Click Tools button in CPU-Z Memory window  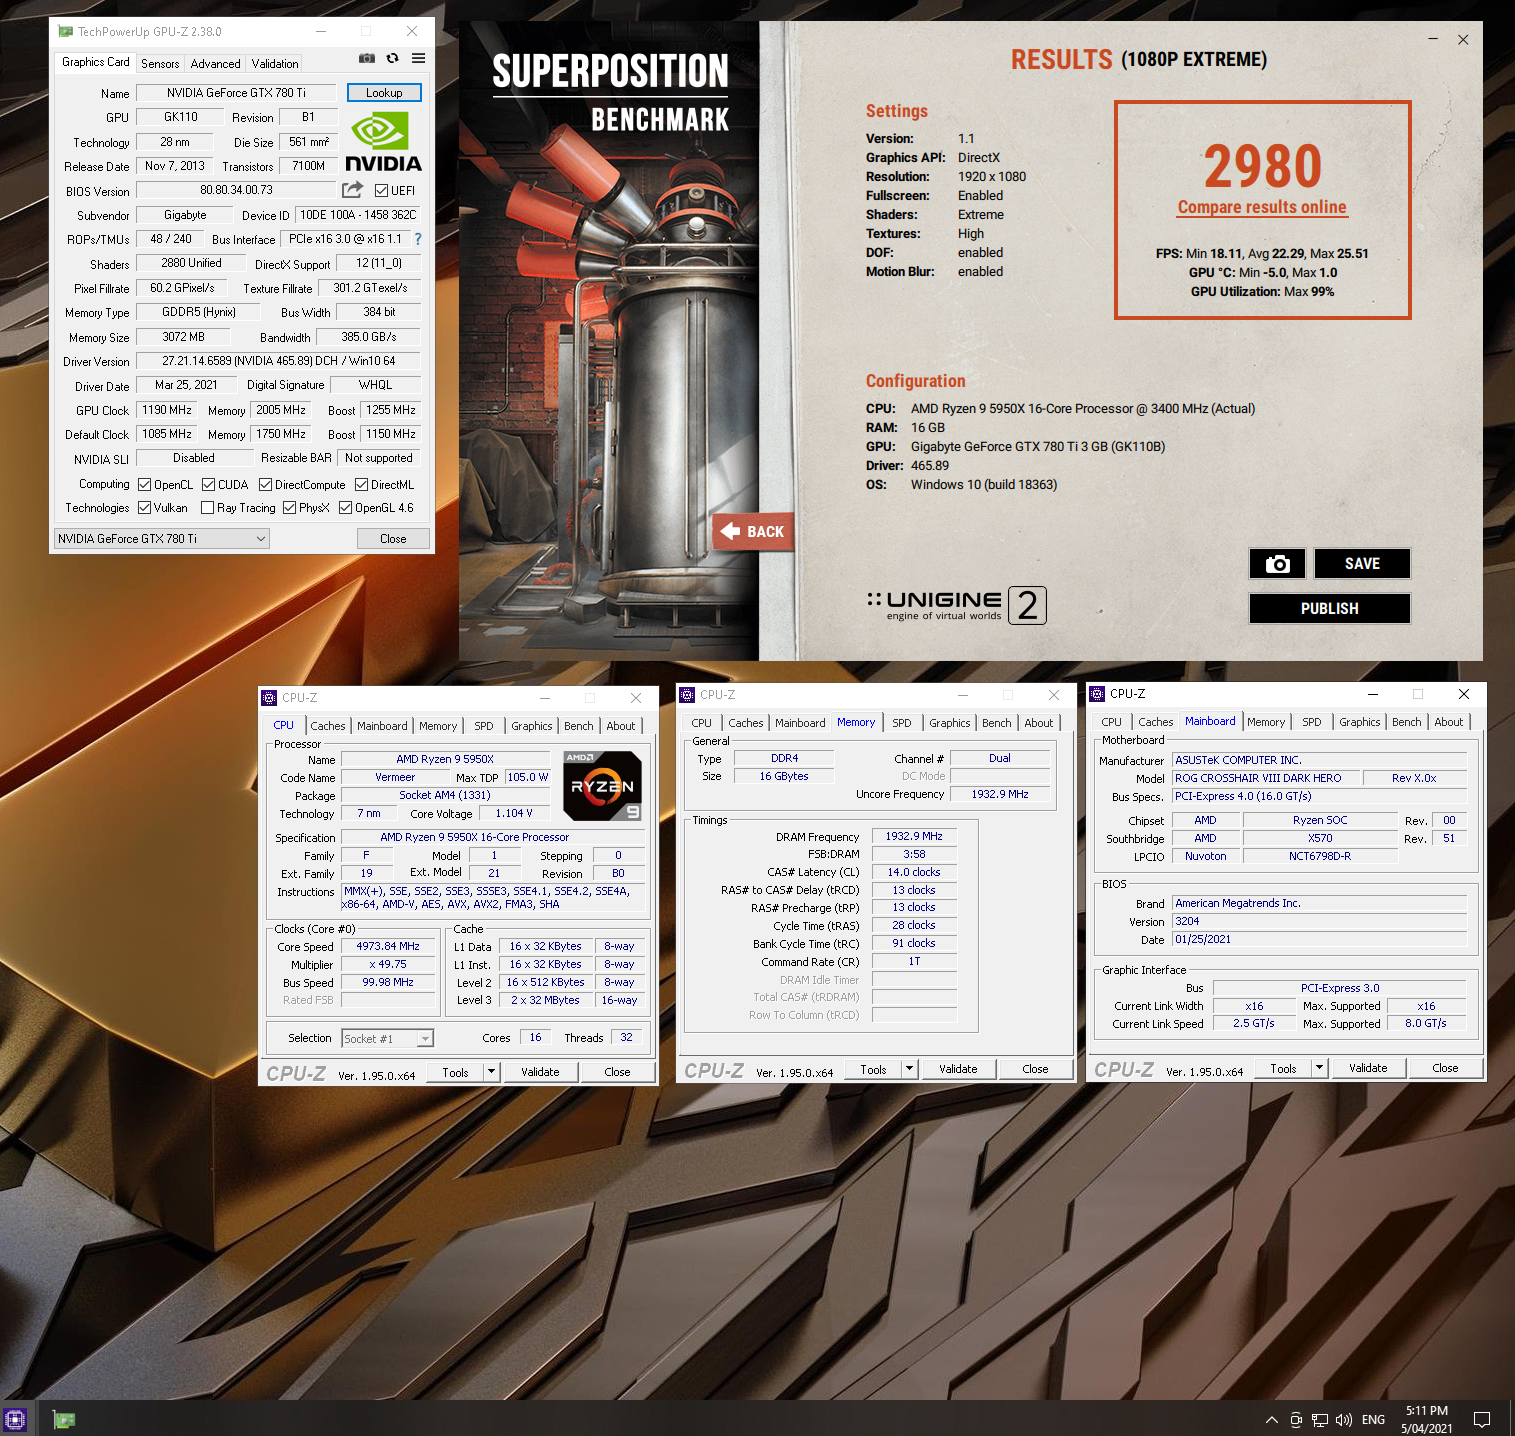(x=873, y=1069)
